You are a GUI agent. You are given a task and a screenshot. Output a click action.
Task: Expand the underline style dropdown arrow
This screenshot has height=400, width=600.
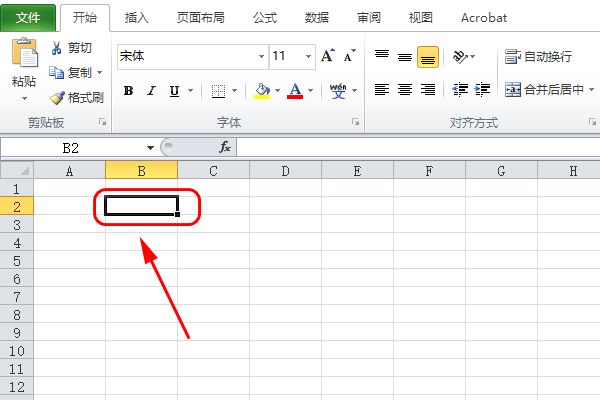click(191, 91)
